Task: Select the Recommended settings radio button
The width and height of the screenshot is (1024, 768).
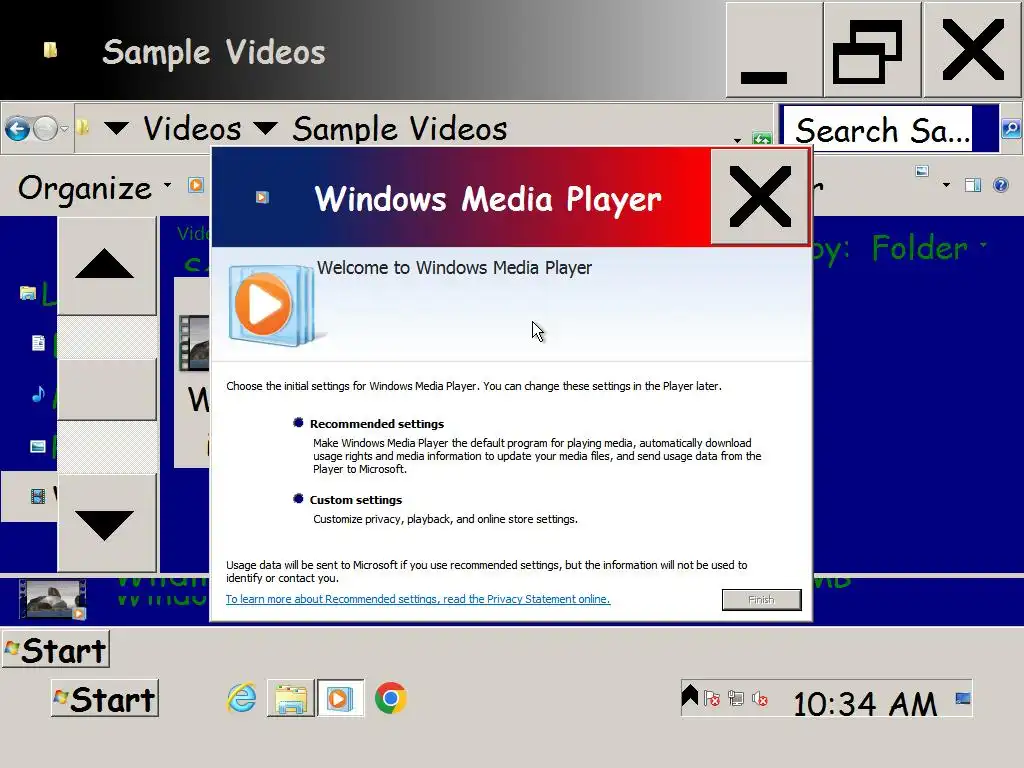Action: 298,423
